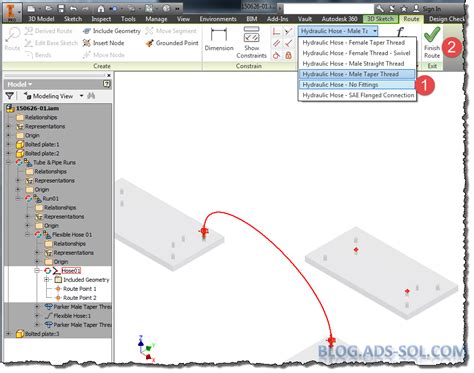Image resolution: width=474 pixels, height=373 pixels.
Task: Switch to the 3D Sketch tab
Action: (x=380, y=19)
